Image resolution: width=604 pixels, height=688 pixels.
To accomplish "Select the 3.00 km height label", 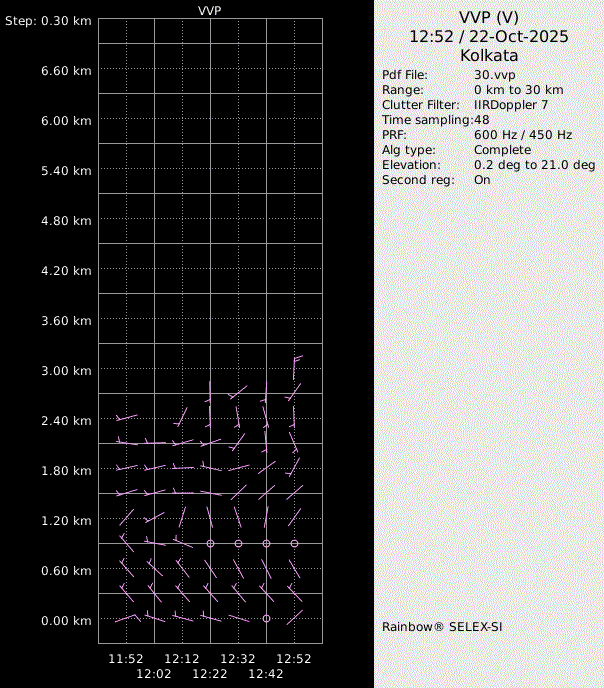I will coord(66,371).
